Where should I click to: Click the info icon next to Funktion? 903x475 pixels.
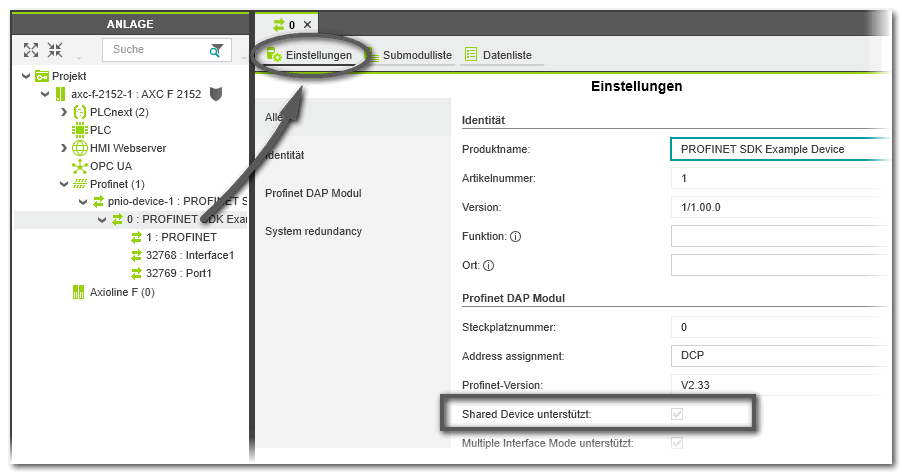click(516, 237)
